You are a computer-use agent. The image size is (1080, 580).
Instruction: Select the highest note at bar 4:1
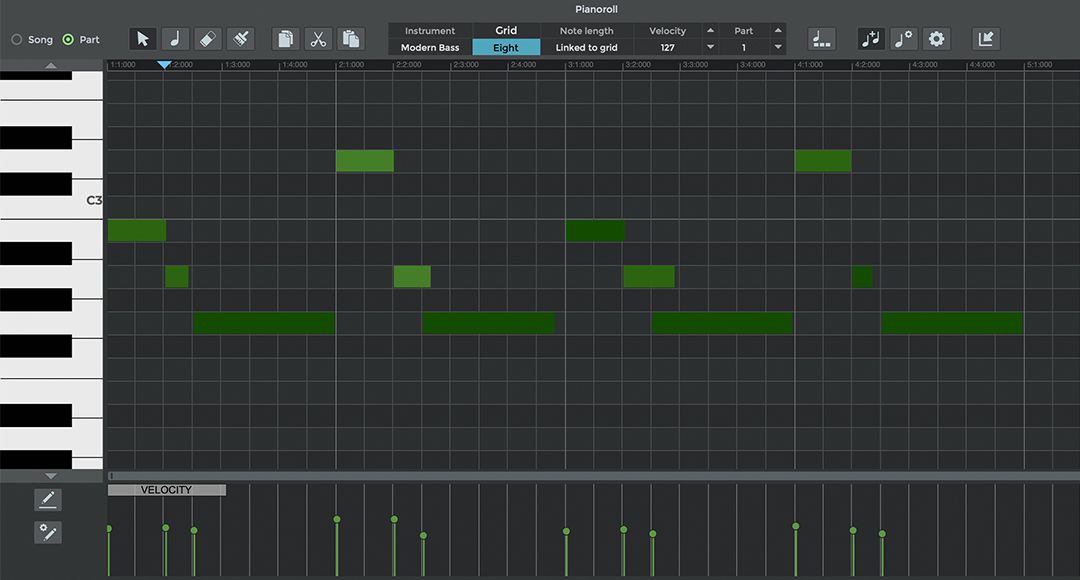[823, 160]
